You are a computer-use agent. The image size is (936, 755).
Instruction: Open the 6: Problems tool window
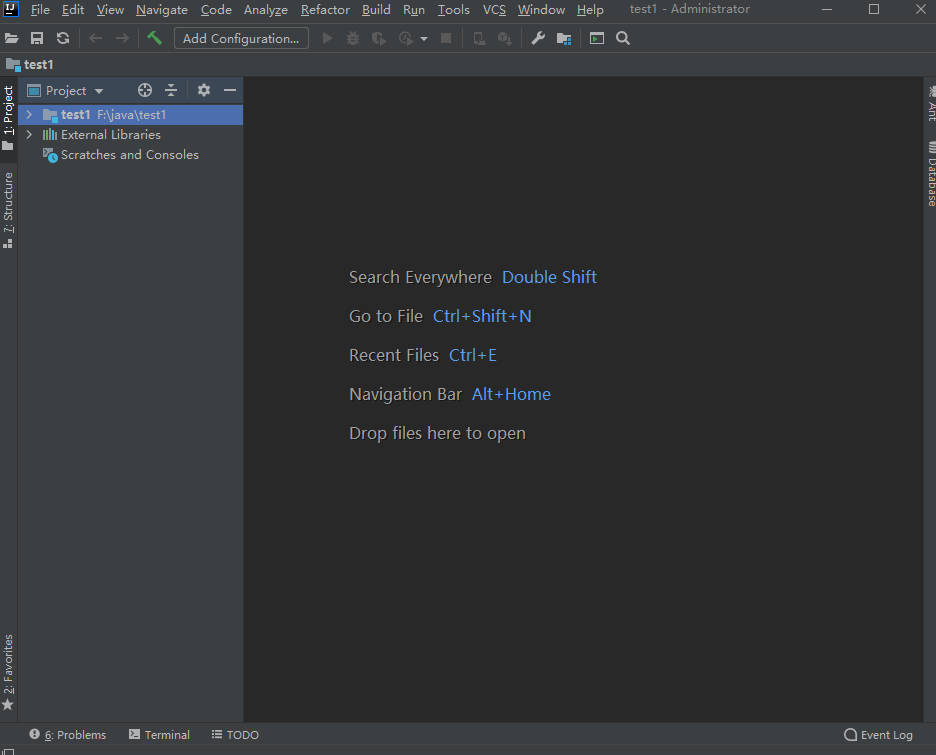click(67, 735)
